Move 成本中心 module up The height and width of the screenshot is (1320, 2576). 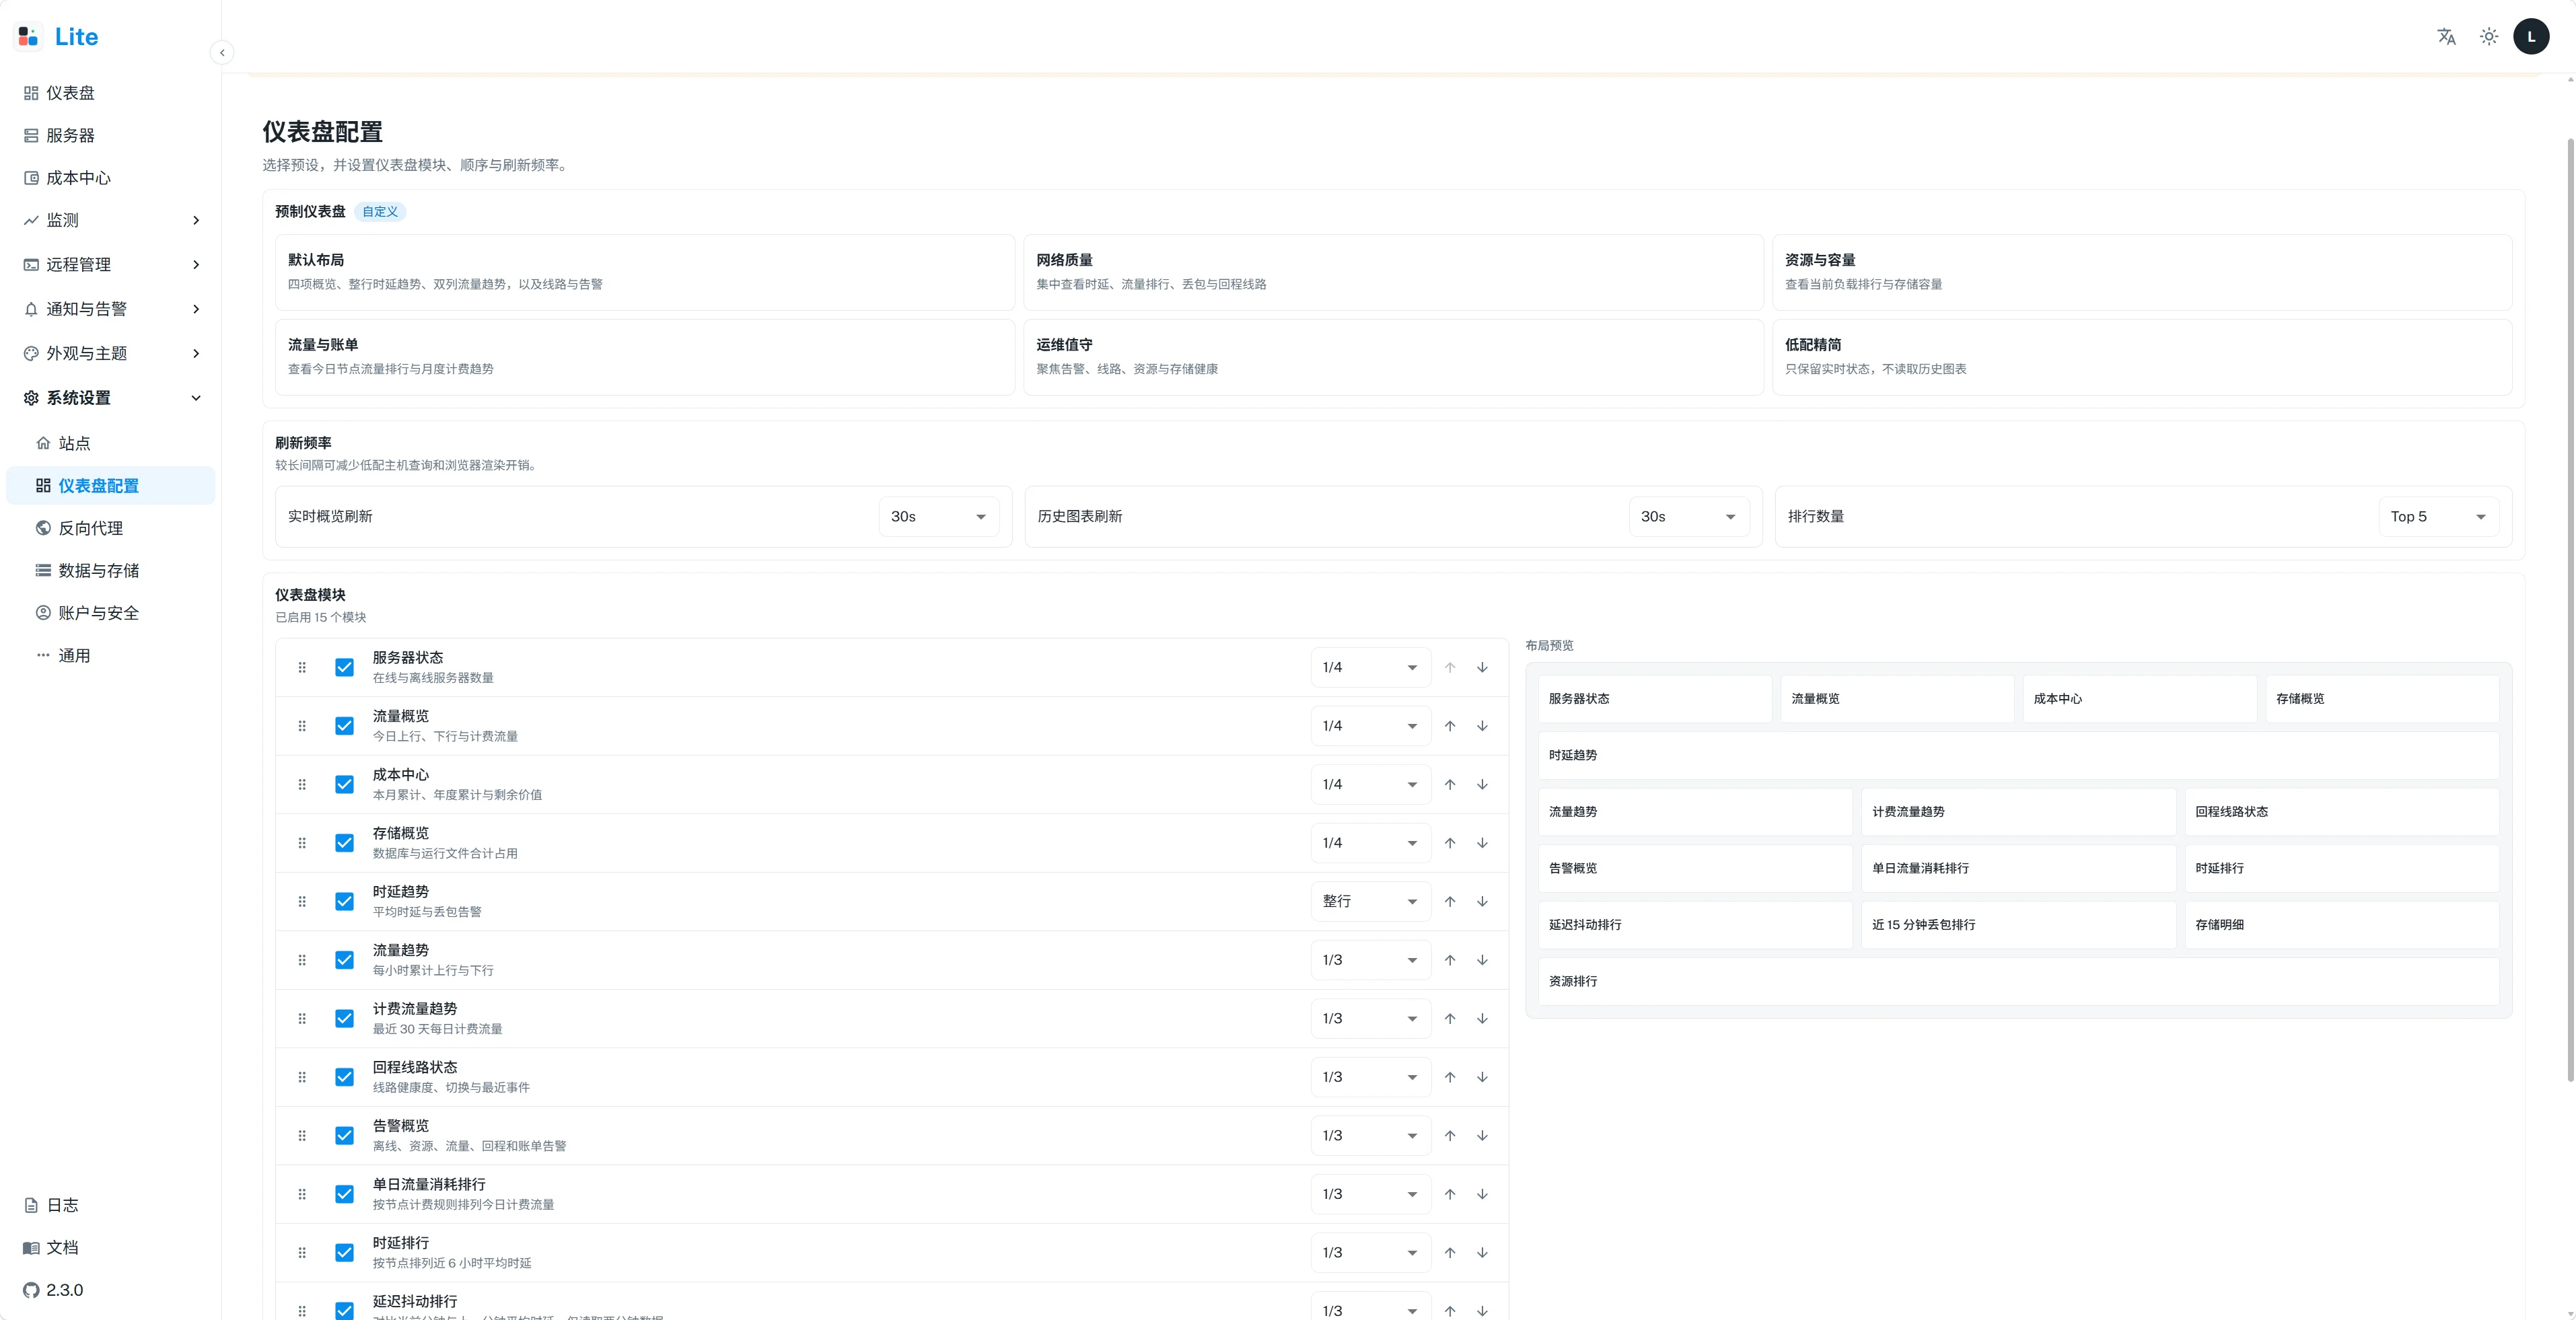1450,784
